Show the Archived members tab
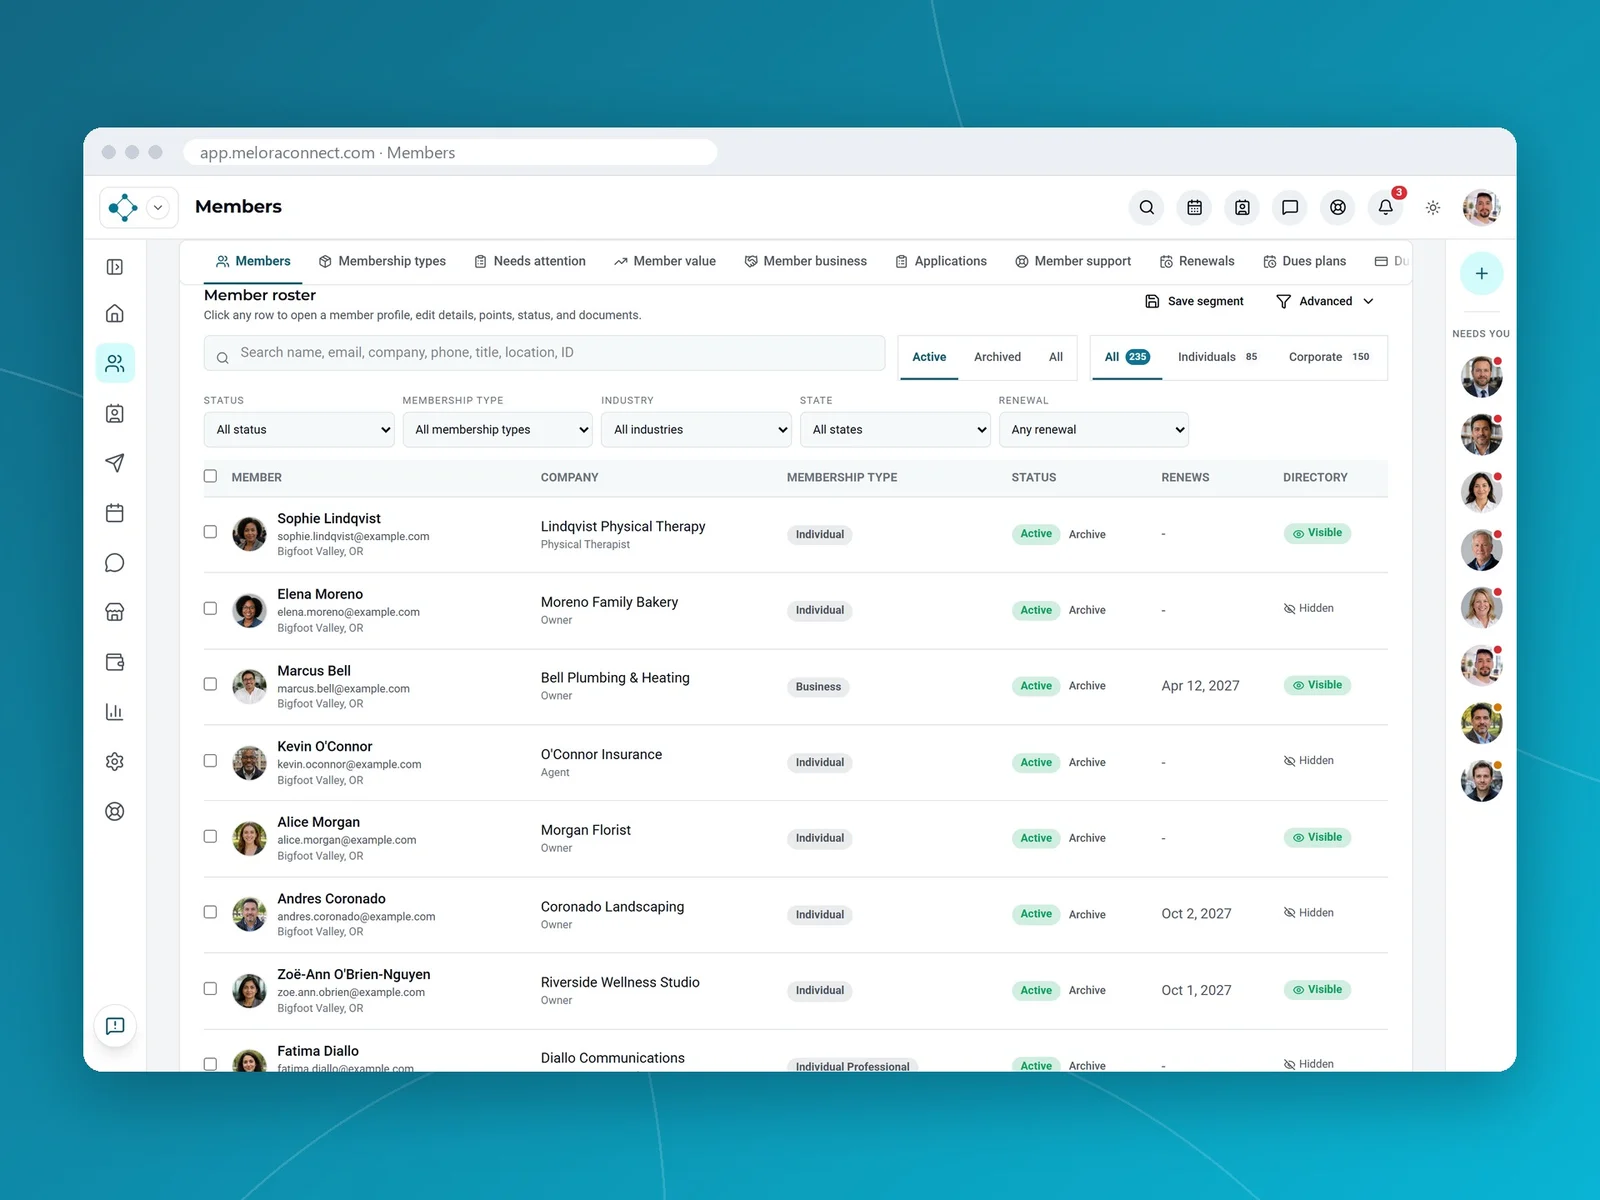The width and height of the screenshot is (1600, 1200). click(997, 357)
